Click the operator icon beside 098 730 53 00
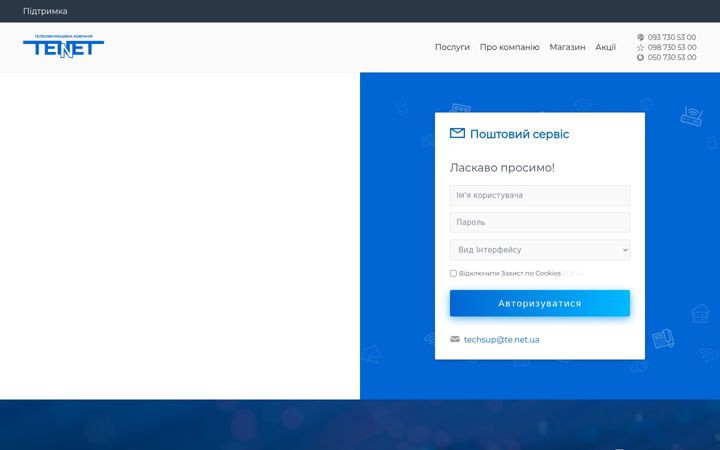Screen dimensions: 720x450 641,47
